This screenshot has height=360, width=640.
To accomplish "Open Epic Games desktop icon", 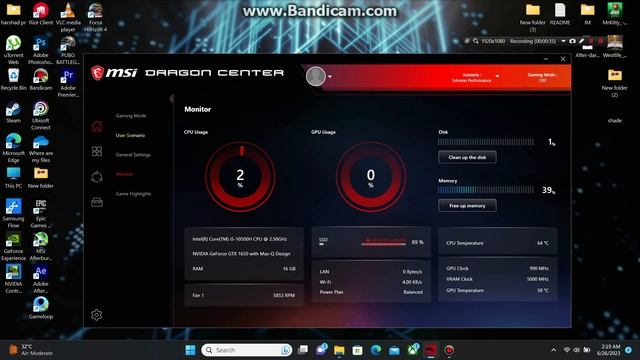I will pyautogui.click(x=41, y=213).
